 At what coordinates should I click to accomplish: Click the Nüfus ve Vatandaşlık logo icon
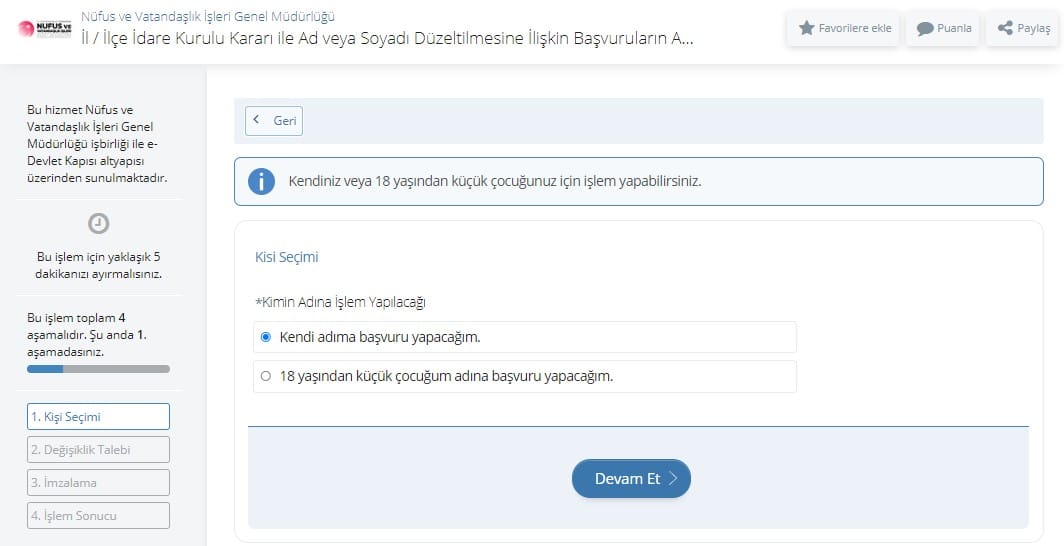pyautogui.click(x=41, y=28)
